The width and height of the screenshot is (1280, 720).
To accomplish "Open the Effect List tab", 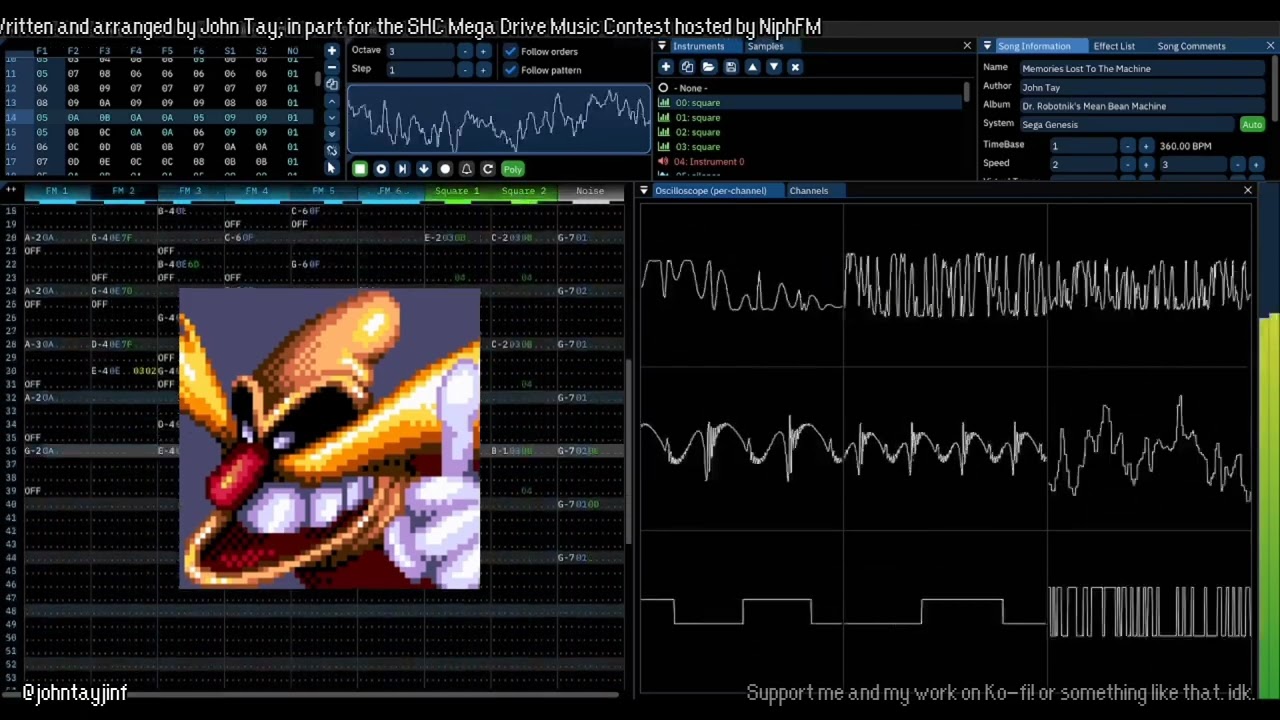I will [1114, 46].
